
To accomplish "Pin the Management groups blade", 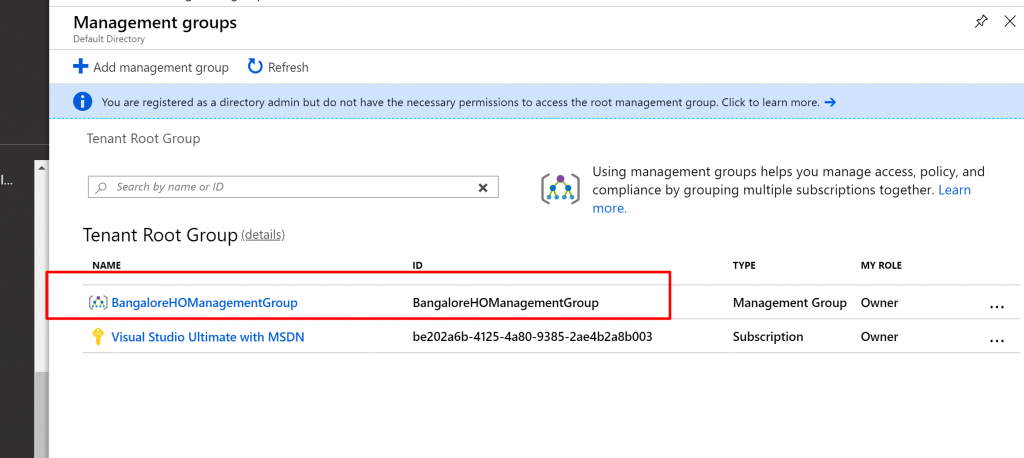I will pyautogui.click(x=981, y=21).
